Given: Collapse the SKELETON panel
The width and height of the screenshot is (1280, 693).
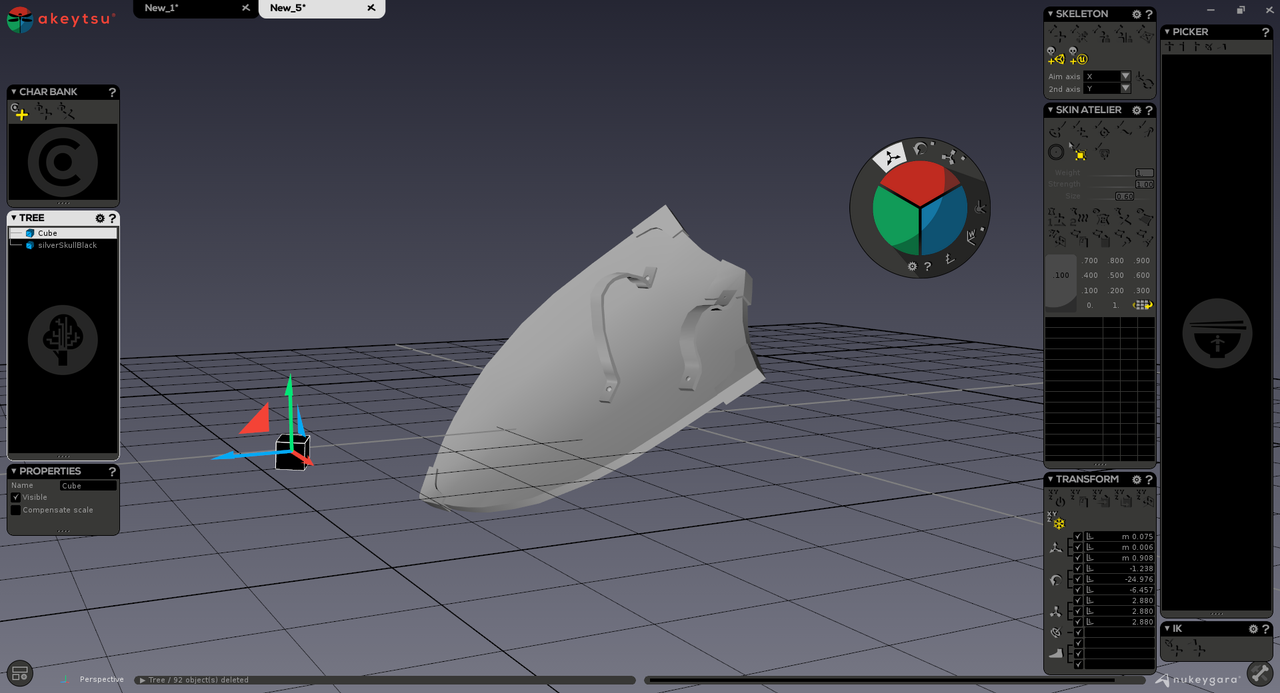Looking at the screenshot, I should coord(1050,14).
